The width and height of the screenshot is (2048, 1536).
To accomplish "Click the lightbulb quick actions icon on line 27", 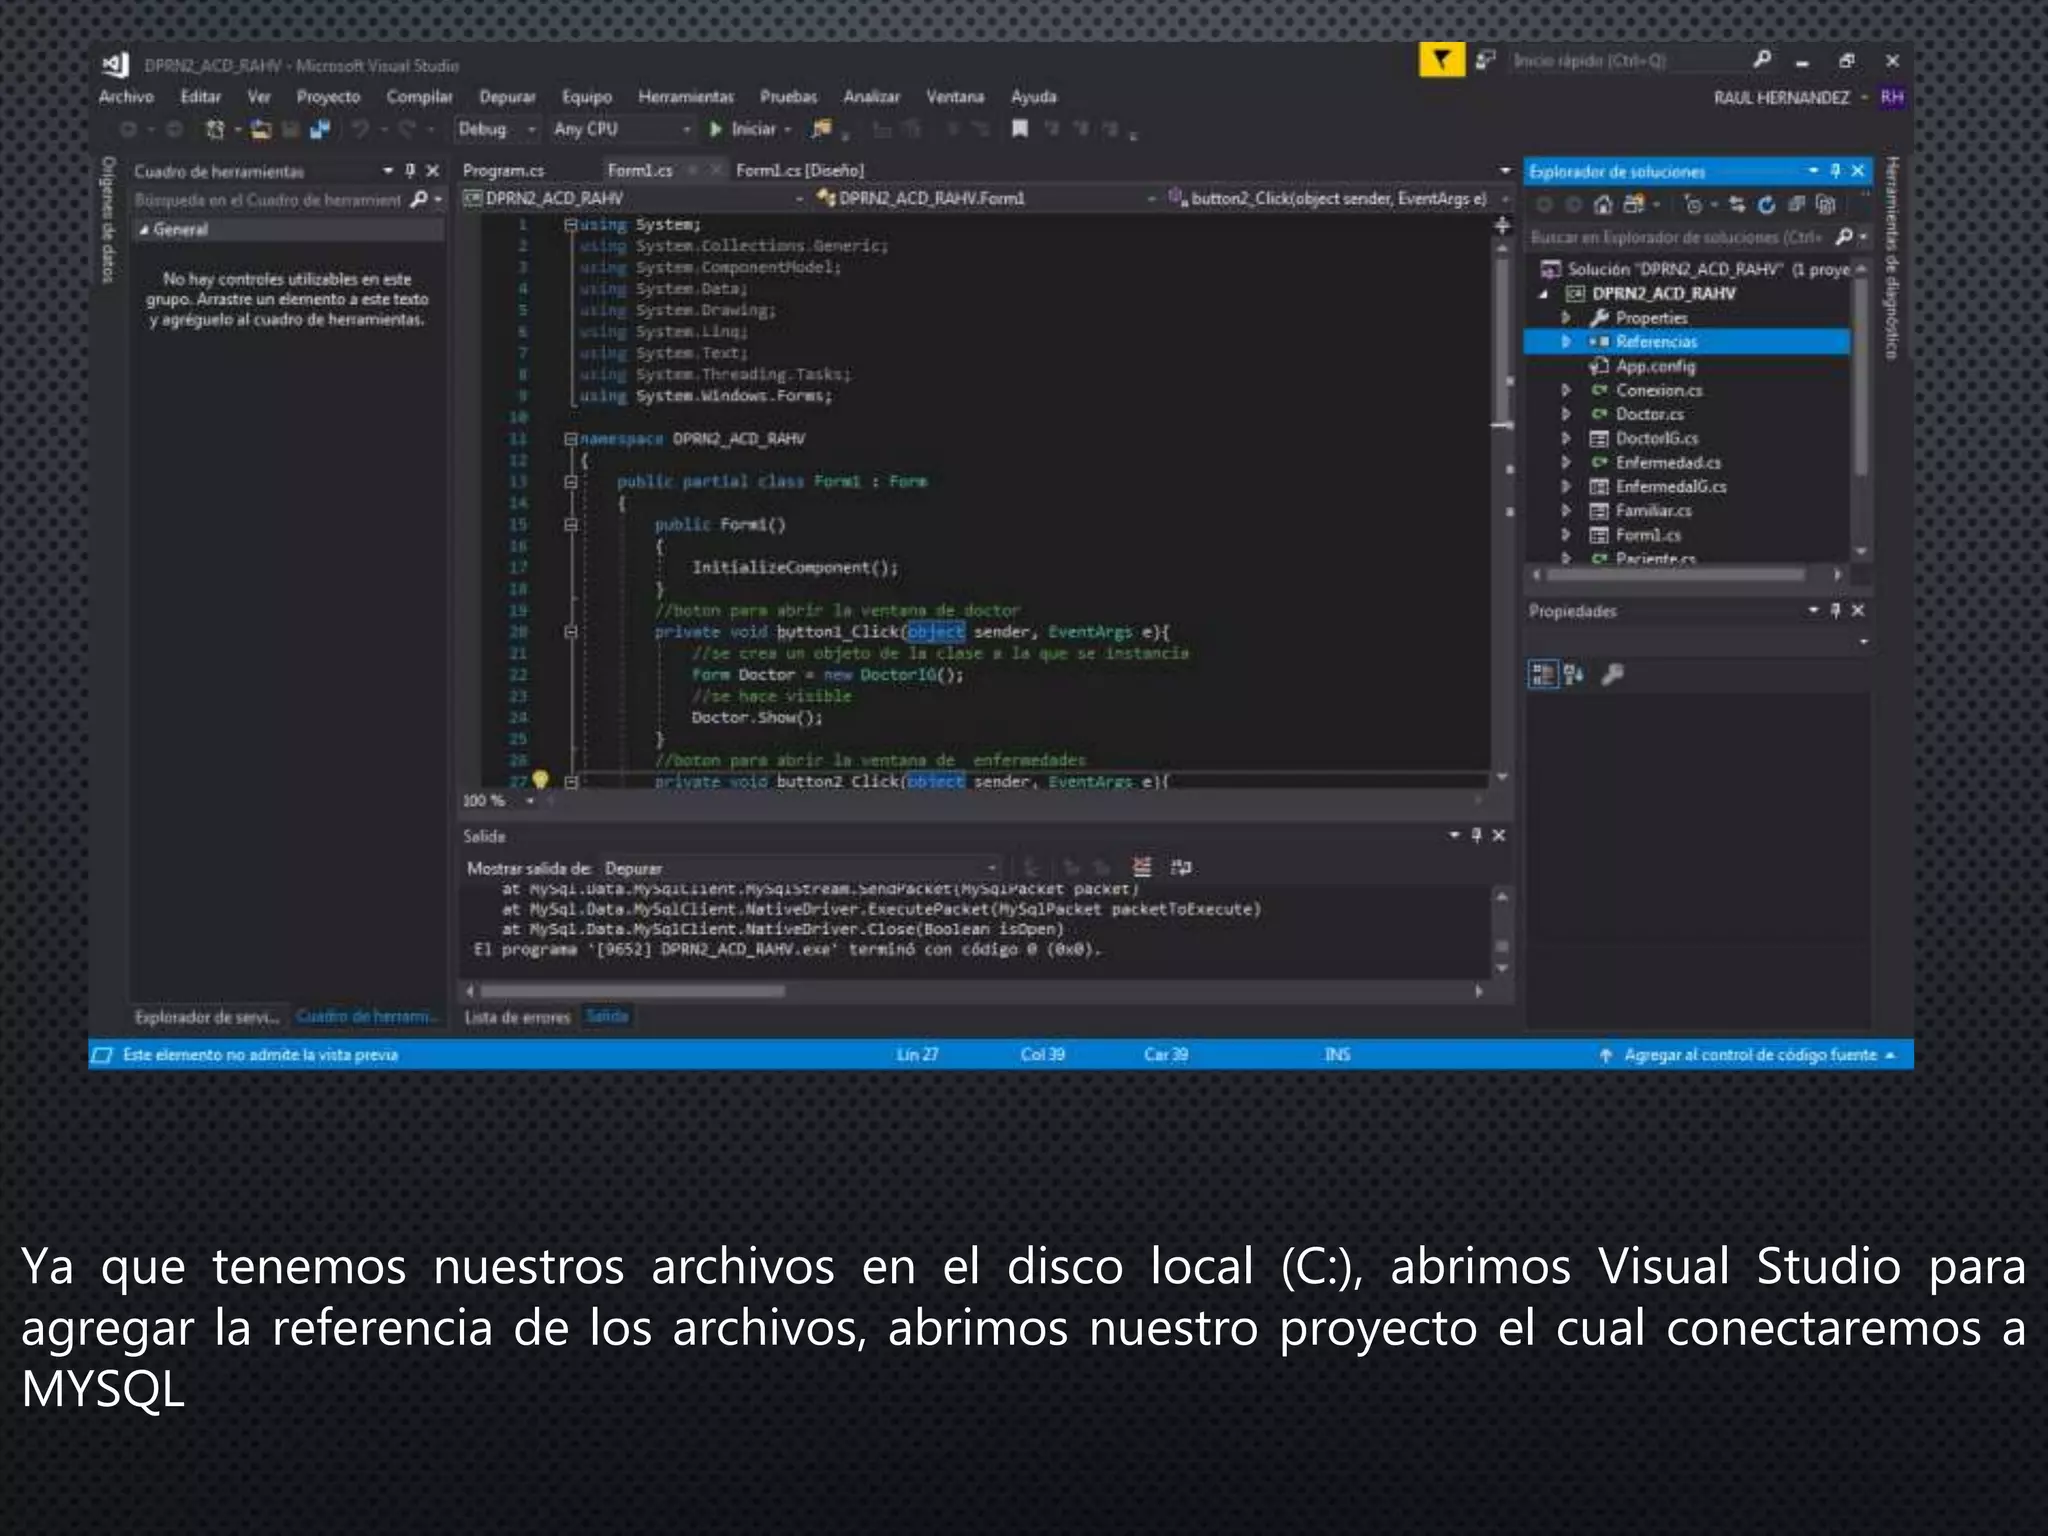I will coord(541,779).
